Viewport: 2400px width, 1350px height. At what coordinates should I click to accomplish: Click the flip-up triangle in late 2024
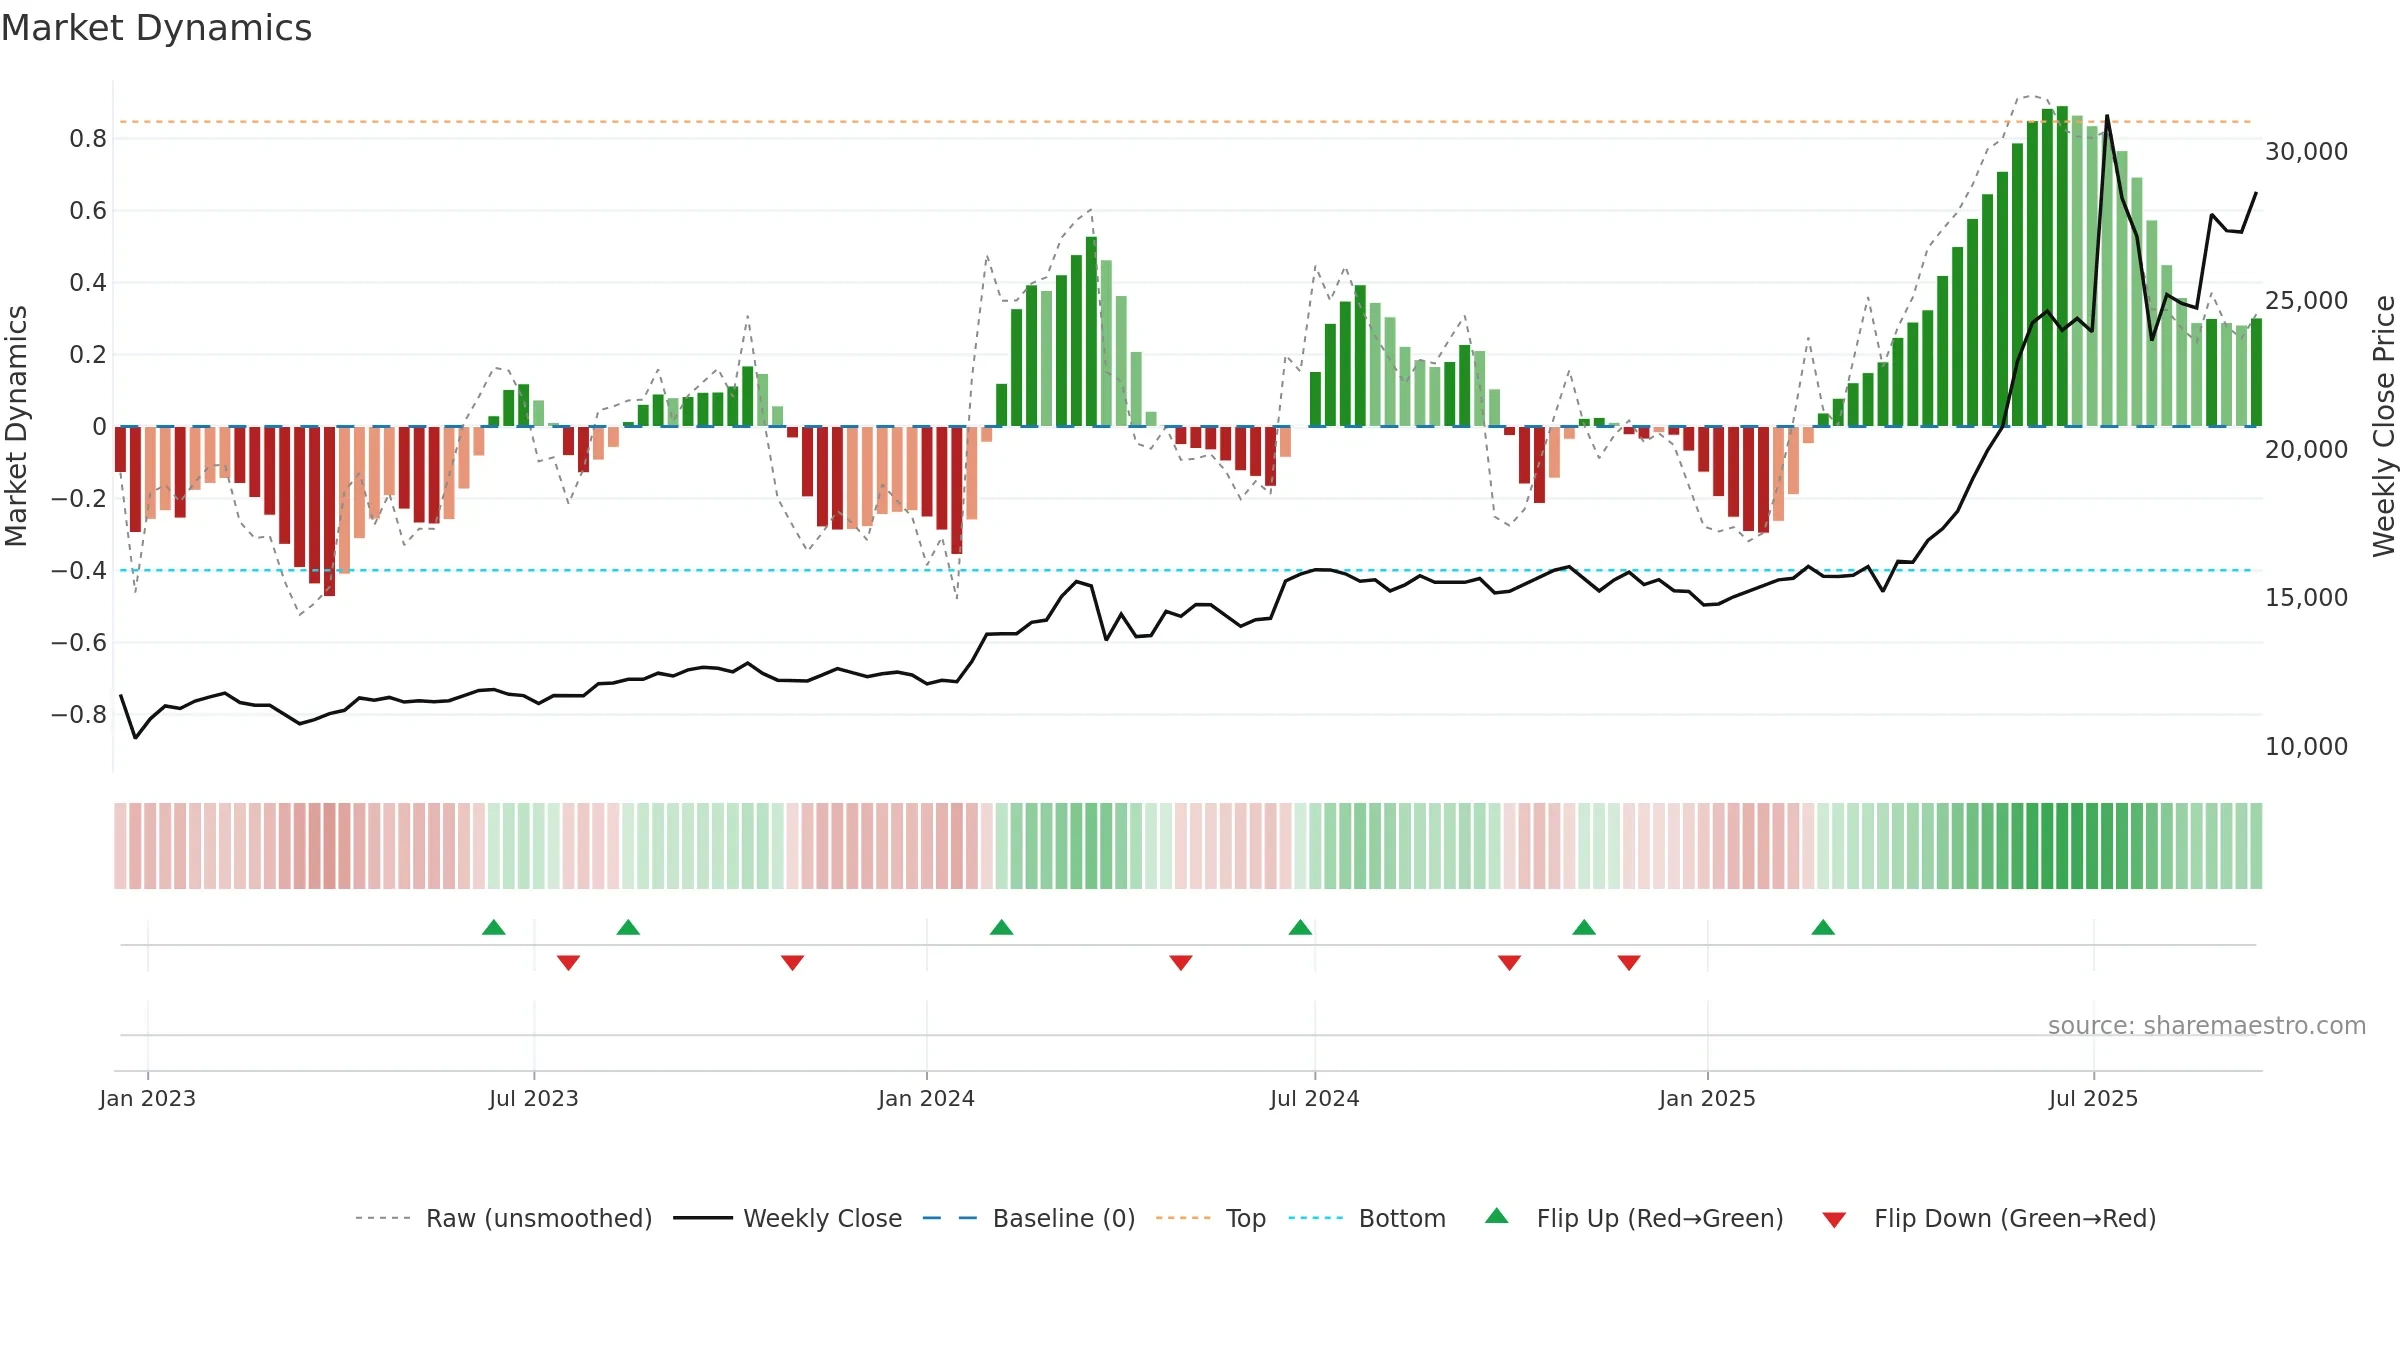tap(1584, 928)
